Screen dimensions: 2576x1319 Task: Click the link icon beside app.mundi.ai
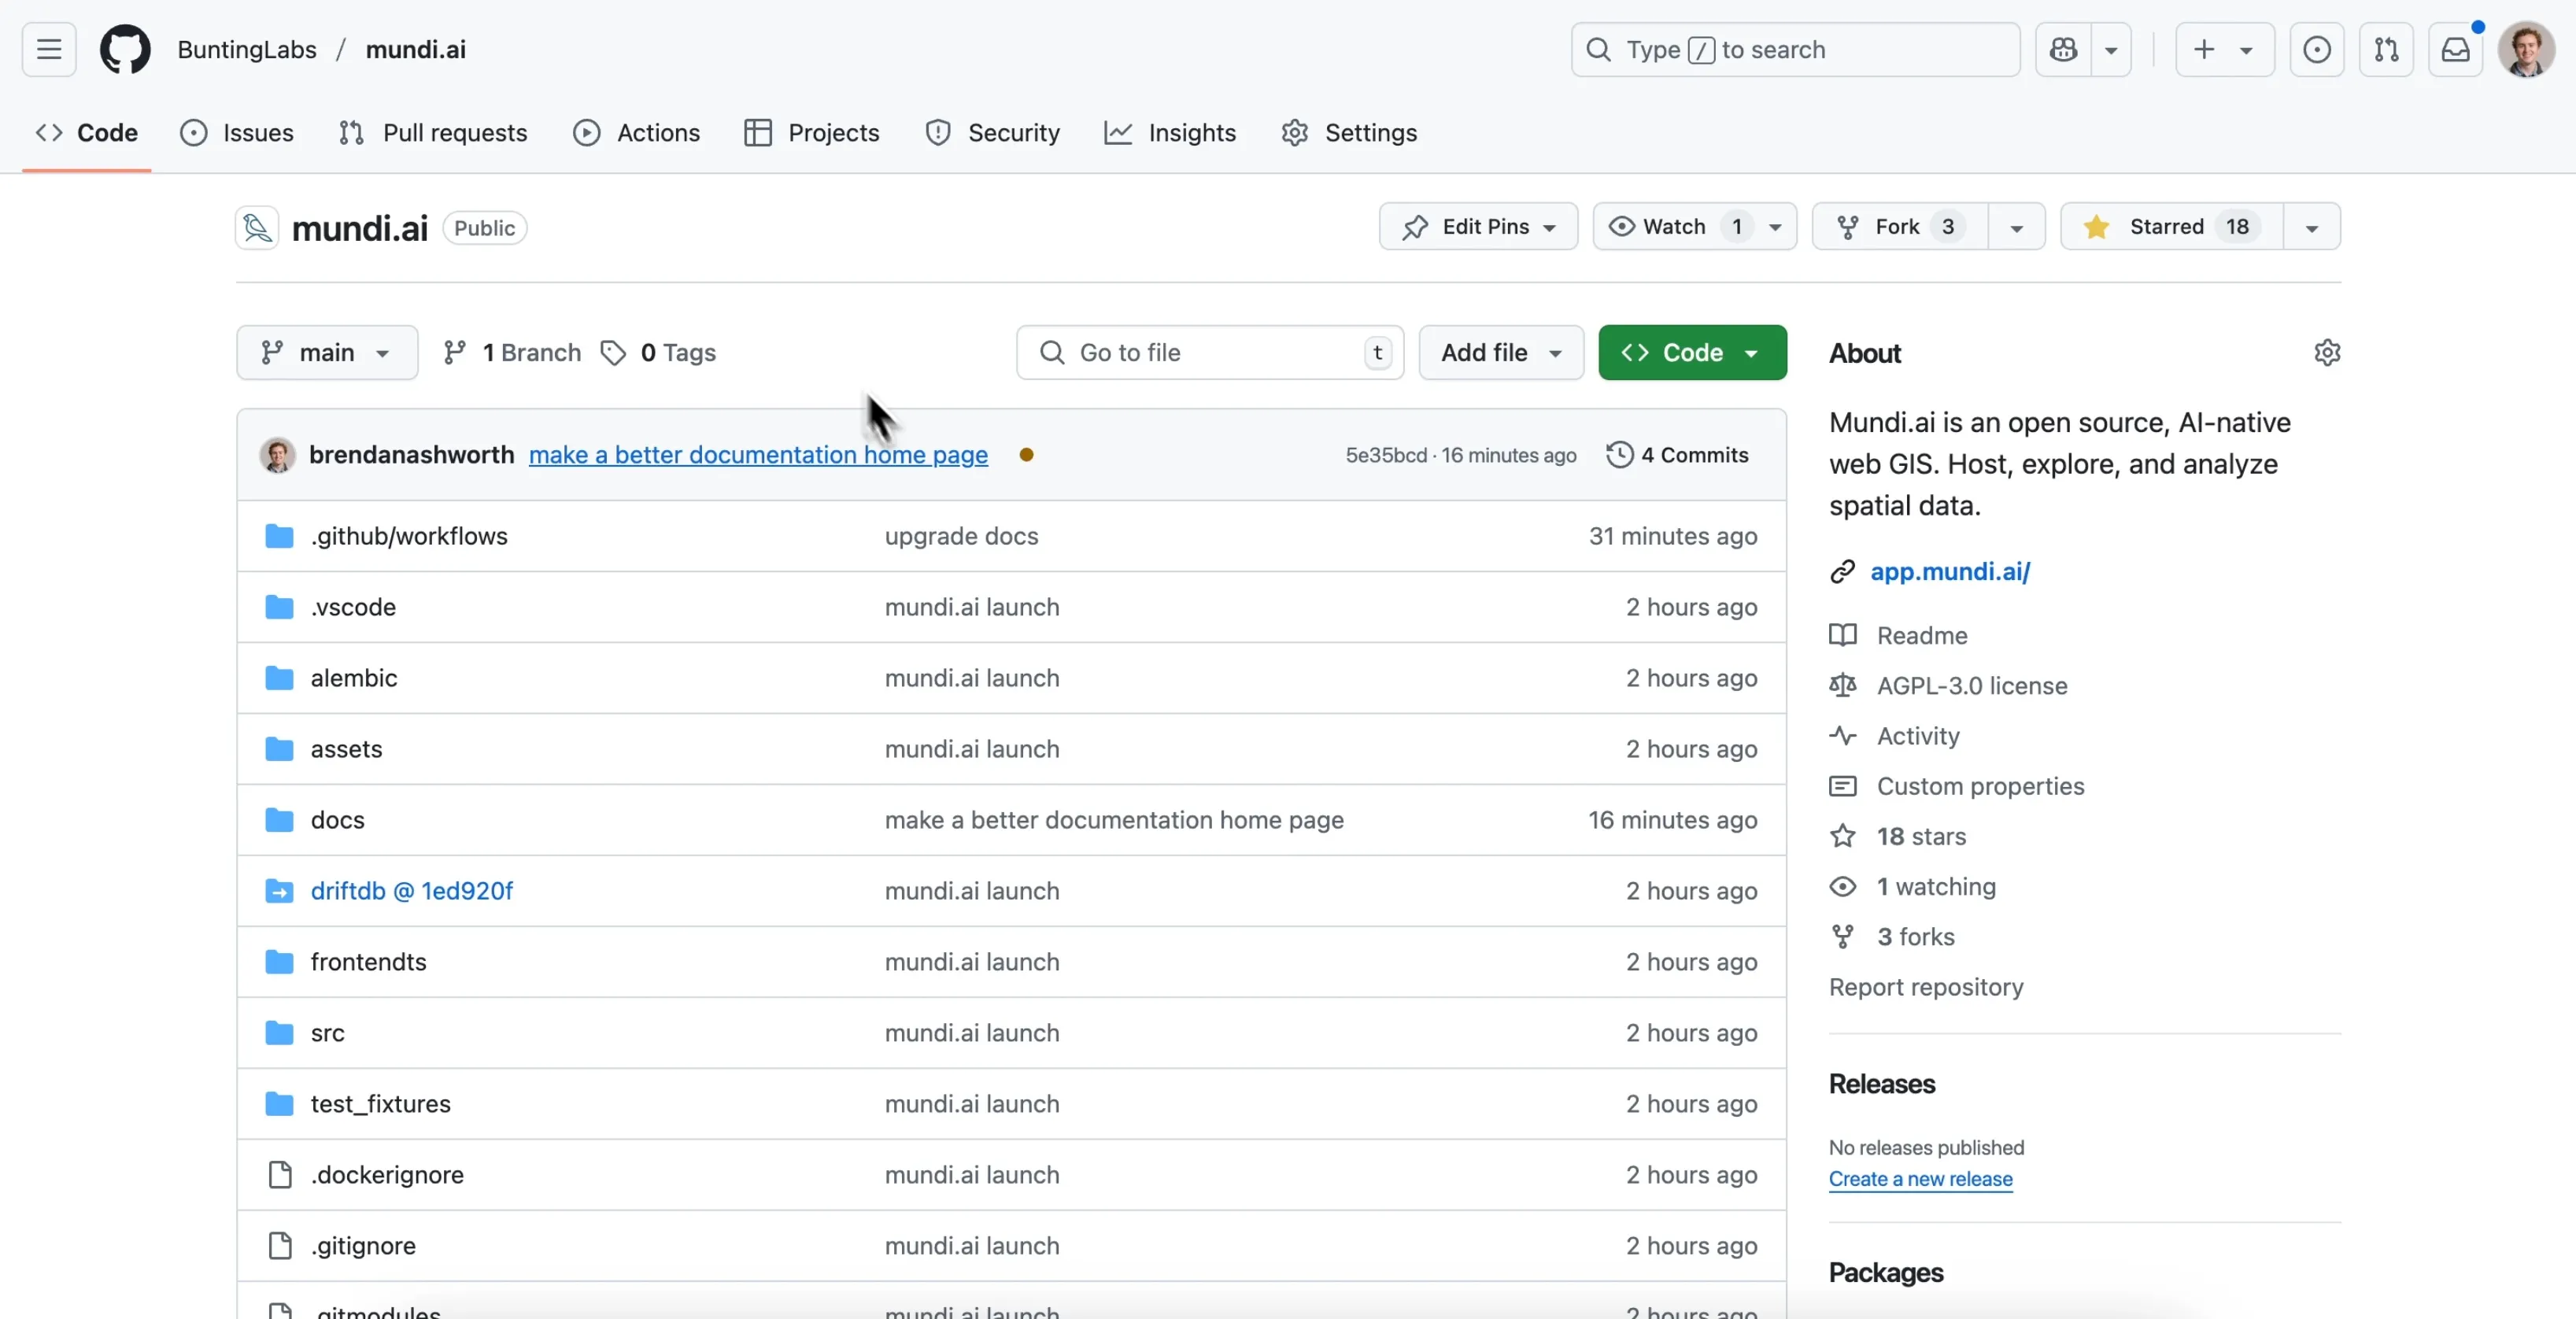1843,572
